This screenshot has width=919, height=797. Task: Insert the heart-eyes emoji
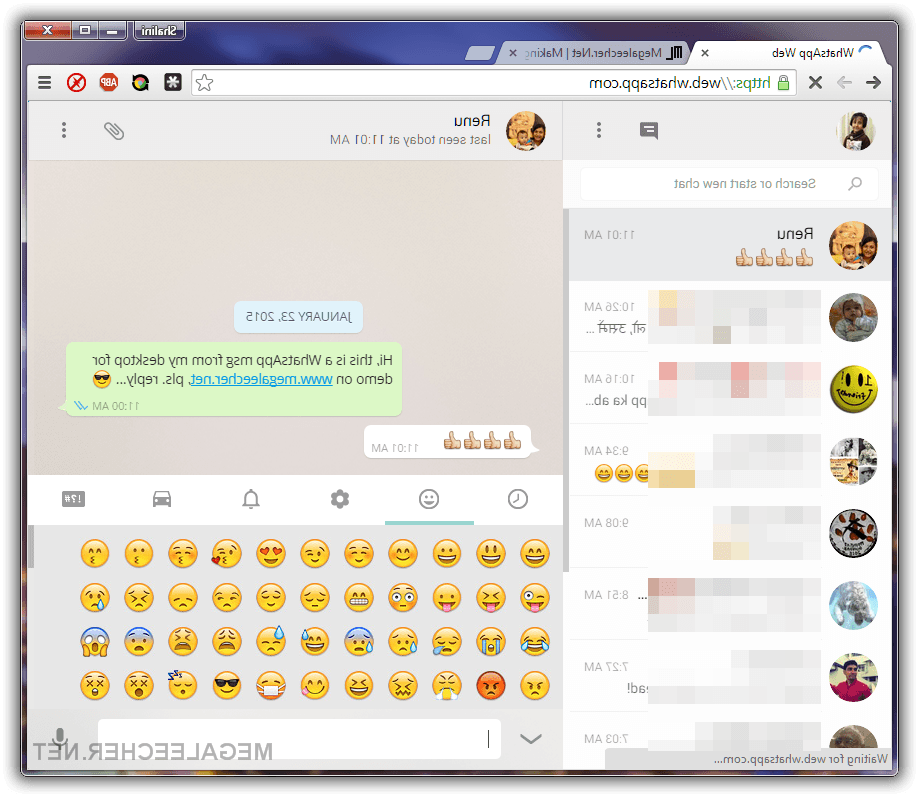pos(271,554)
